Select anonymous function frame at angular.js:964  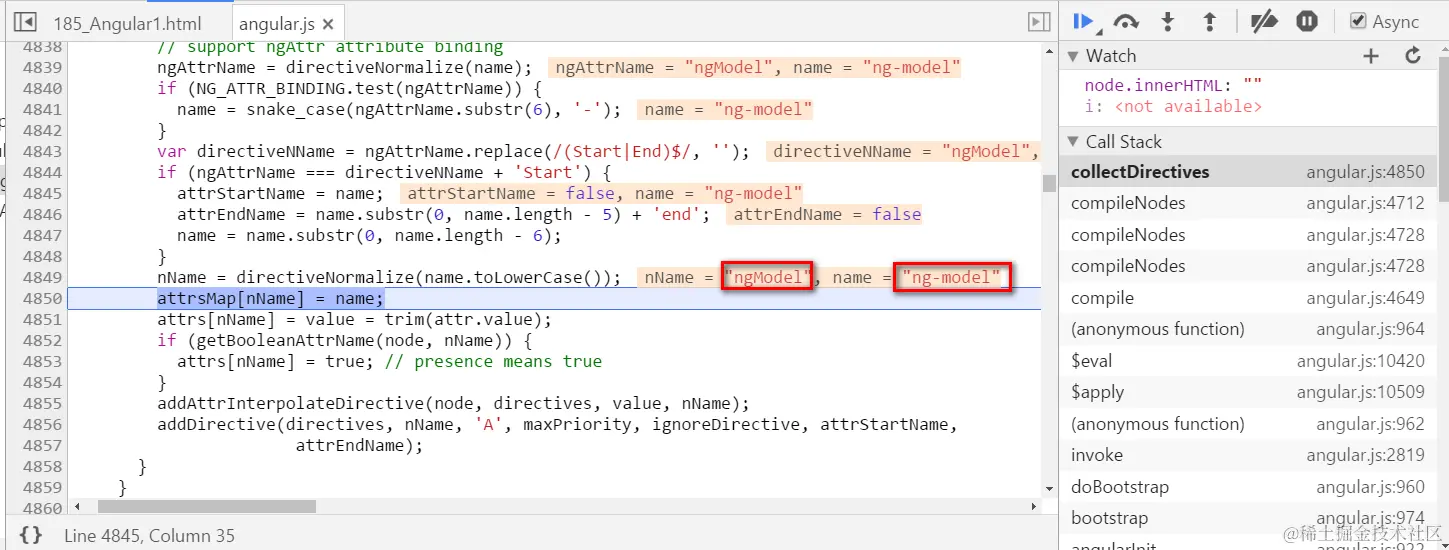tap(1248, 329)
